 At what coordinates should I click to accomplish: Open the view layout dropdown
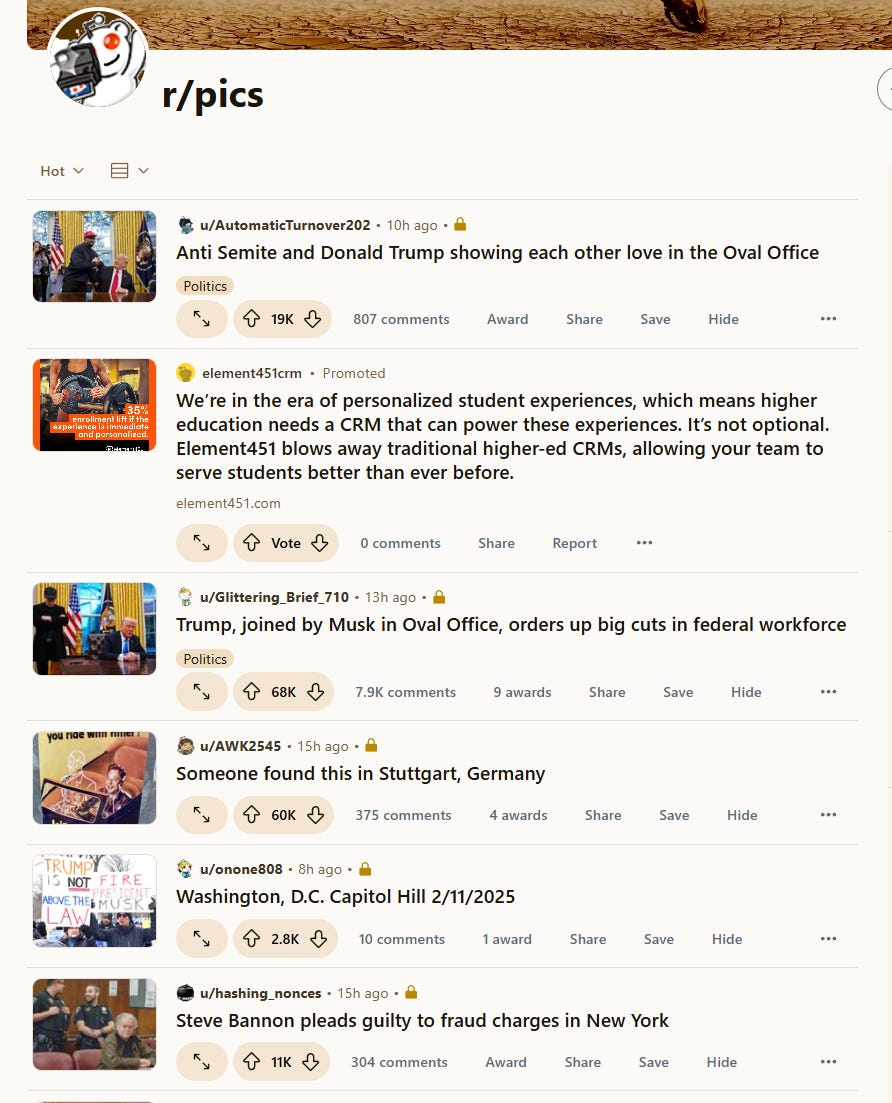pos(130,171)
